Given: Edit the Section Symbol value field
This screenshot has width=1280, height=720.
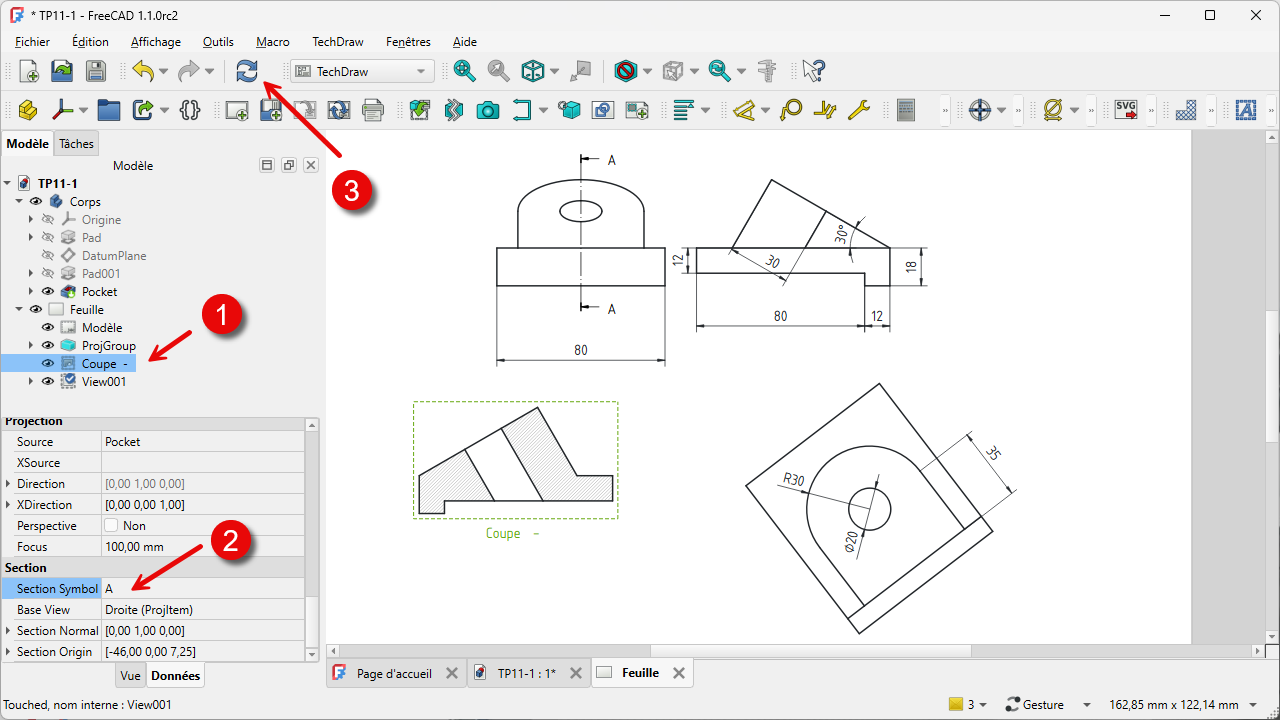Looking at the screenshot, I should [205, 589].
